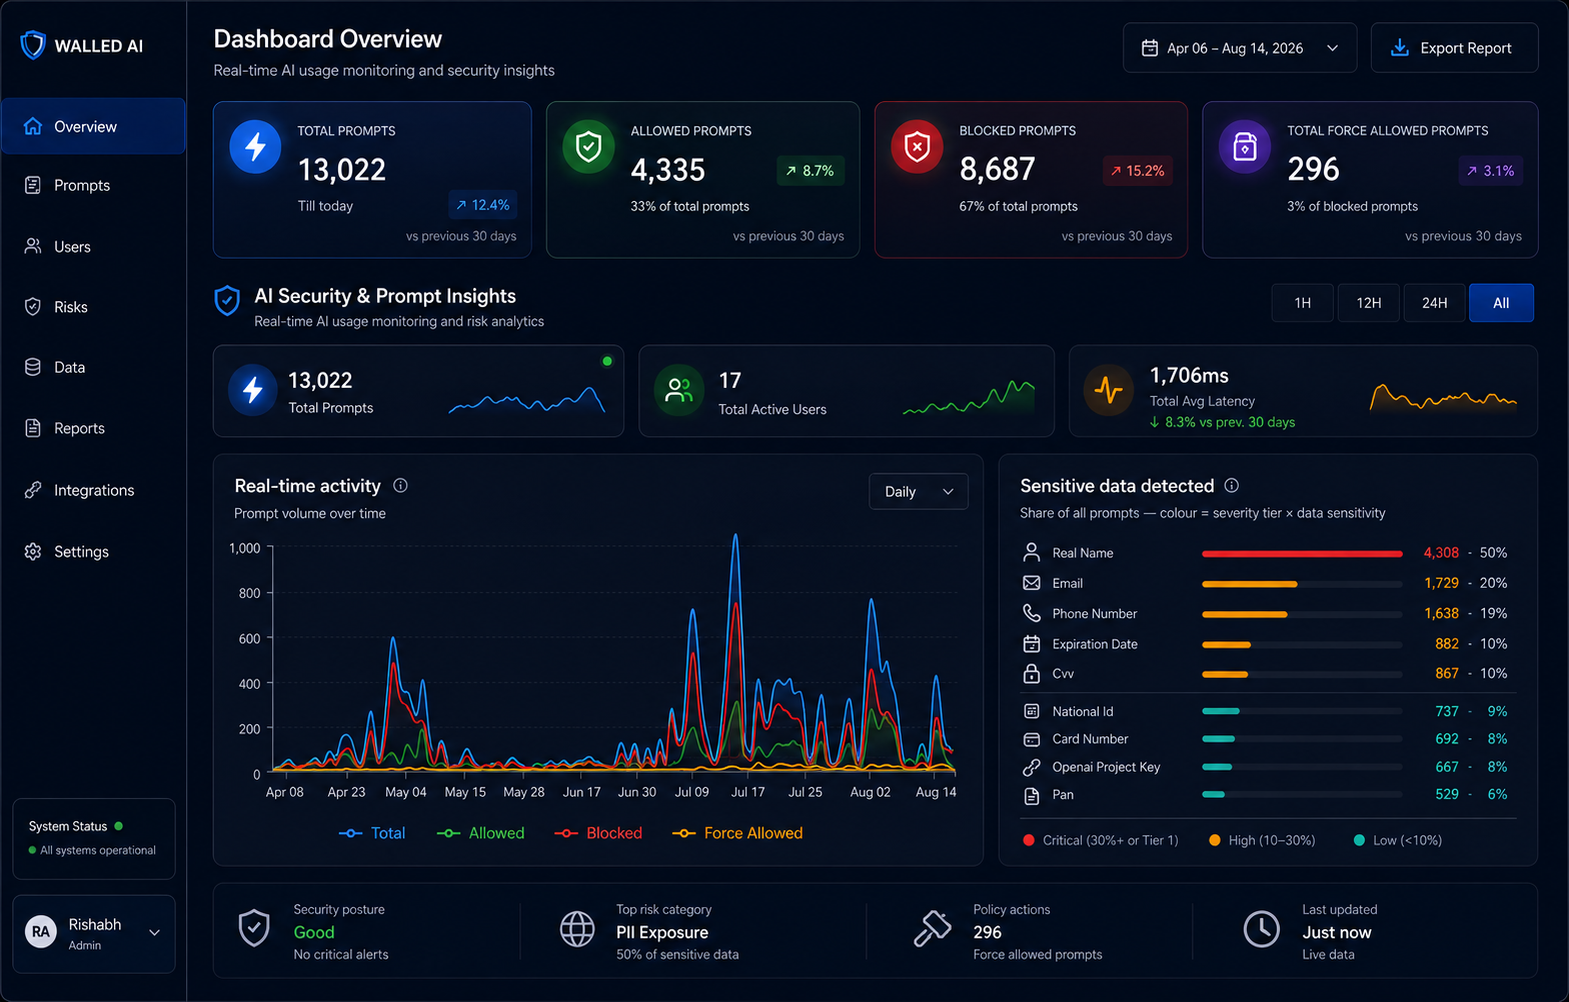This screenshot has height=1002, width=1569.
Task: Click the System Status panel
Action: tap(94, 838)
